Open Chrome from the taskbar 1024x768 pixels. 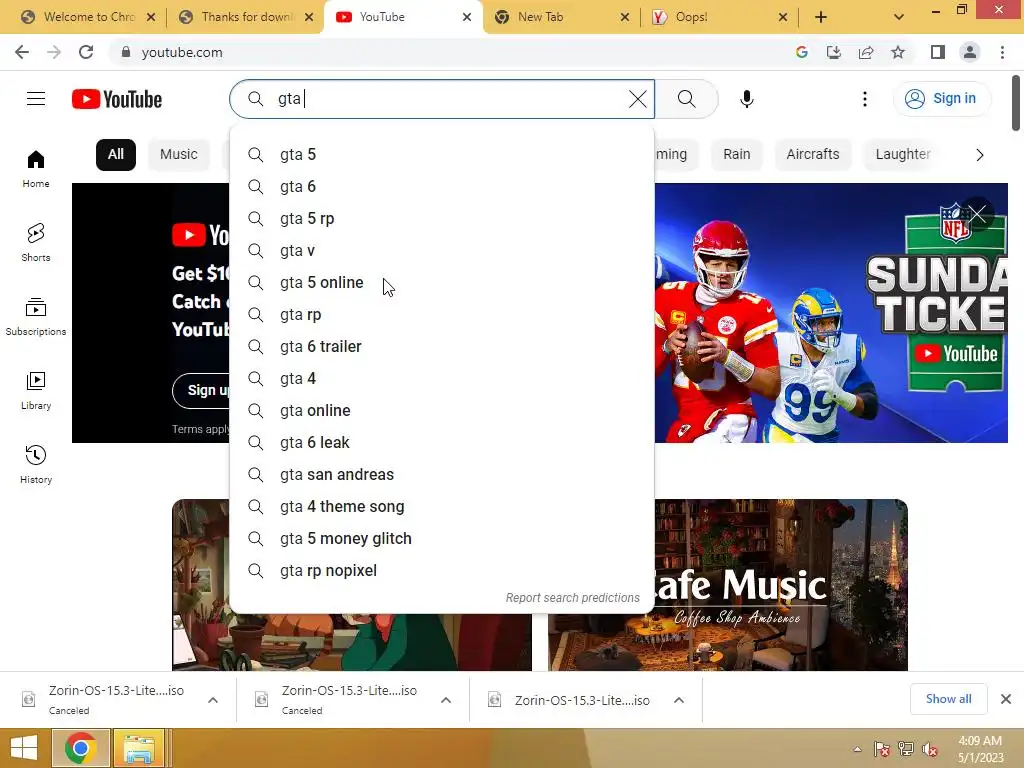(x=80, y=748)
